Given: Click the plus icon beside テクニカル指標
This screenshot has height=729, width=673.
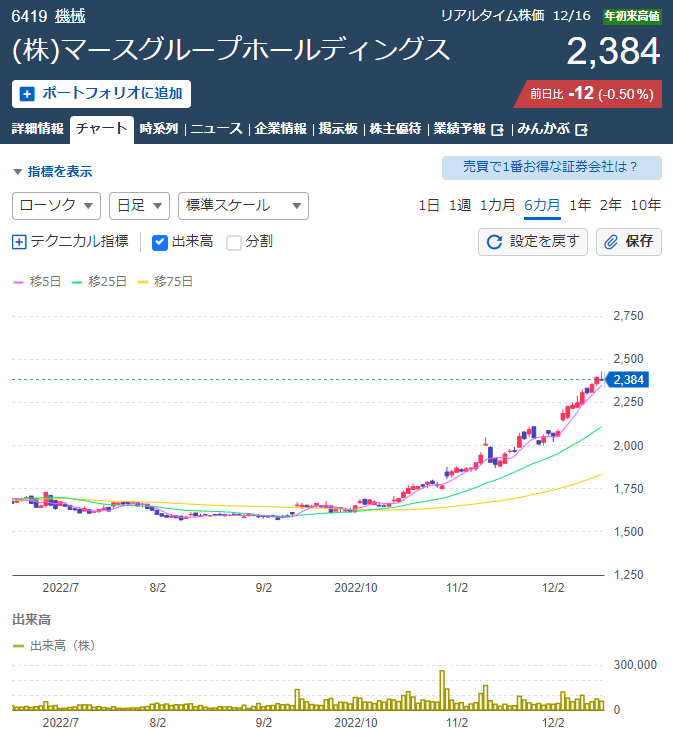Looking at the screenshot, I should coord(19,241).
